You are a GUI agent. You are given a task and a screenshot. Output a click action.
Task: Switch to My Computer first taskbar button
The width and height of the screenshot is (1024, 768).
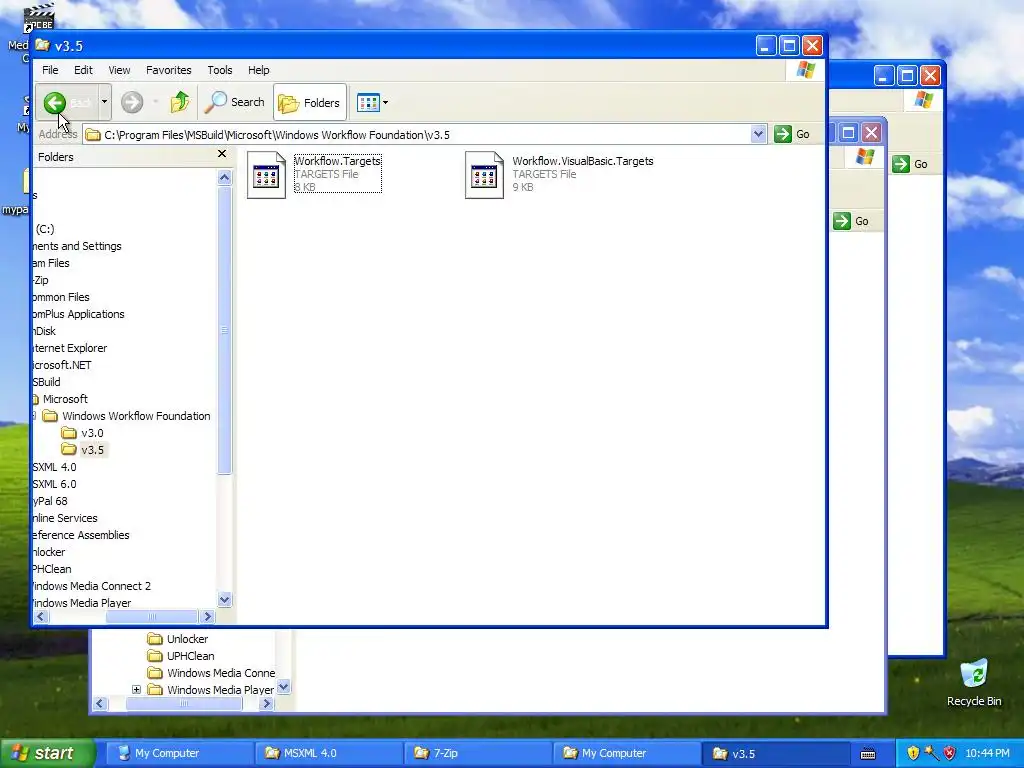[x=178, y=753]
